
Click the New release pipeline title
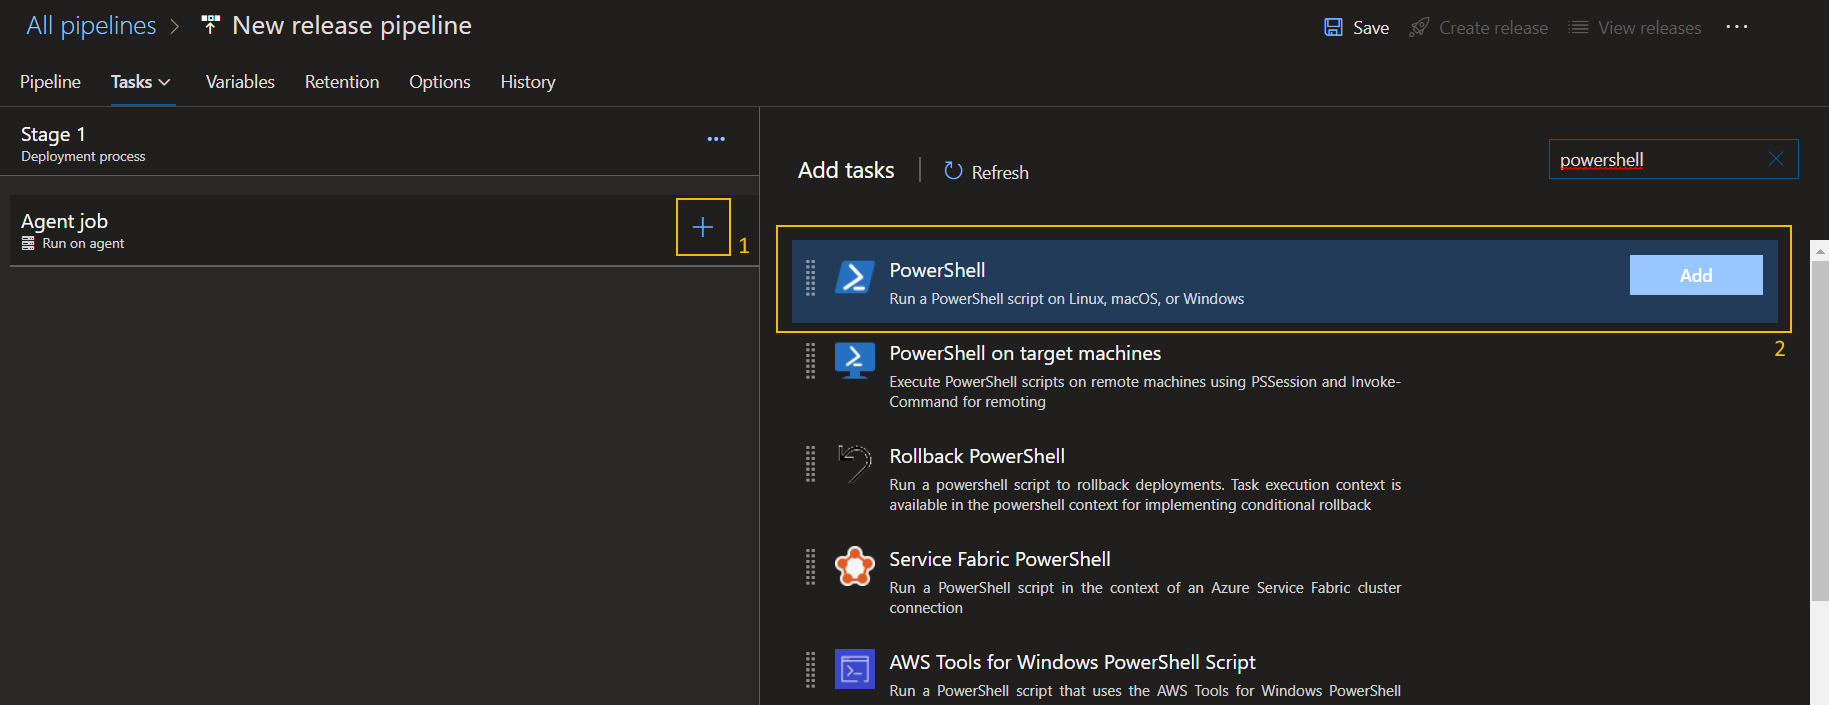tap(352, 25)
